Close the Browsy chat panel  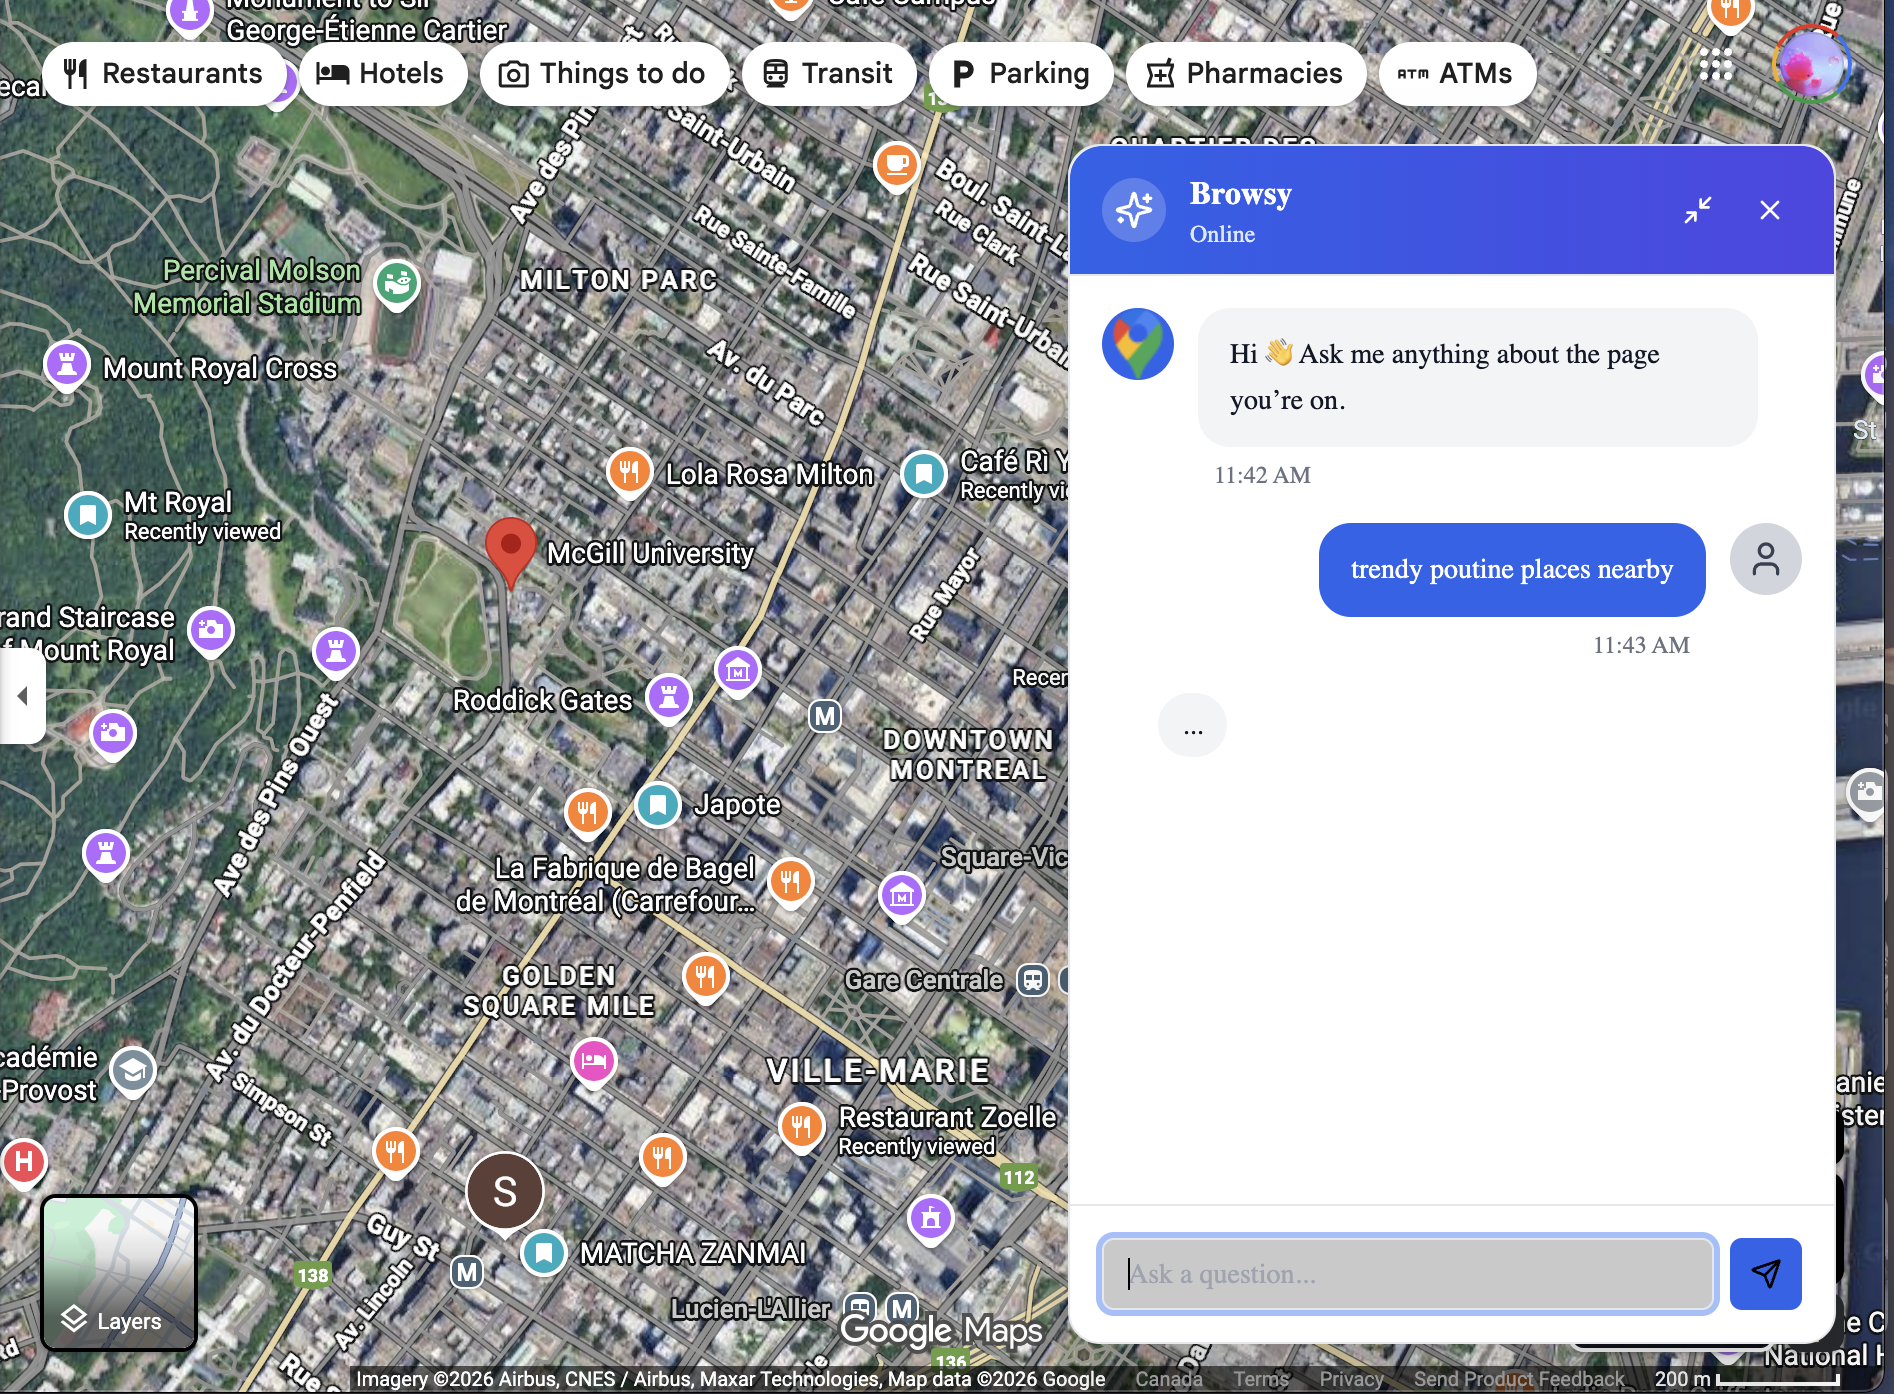click(1770, 210)
